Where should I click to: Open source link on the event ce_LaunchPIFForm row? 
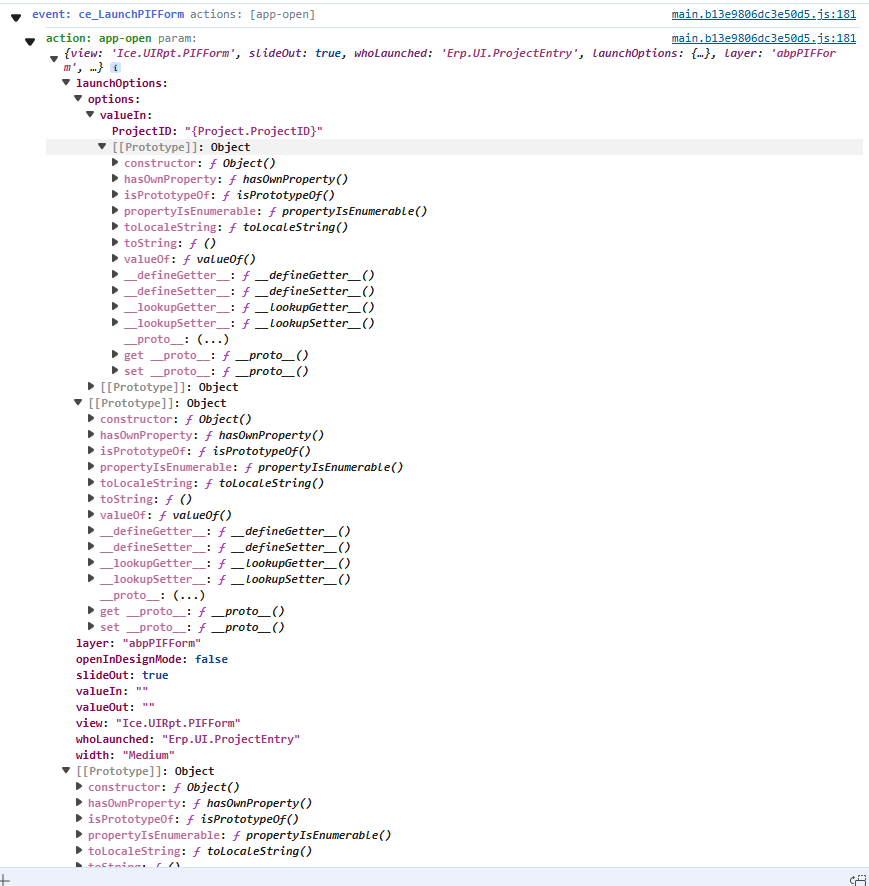pos(763,14)
